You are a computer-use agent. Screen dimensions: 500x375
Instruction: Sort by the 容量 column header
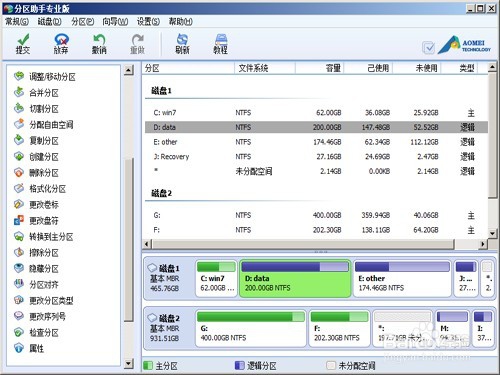319,68
